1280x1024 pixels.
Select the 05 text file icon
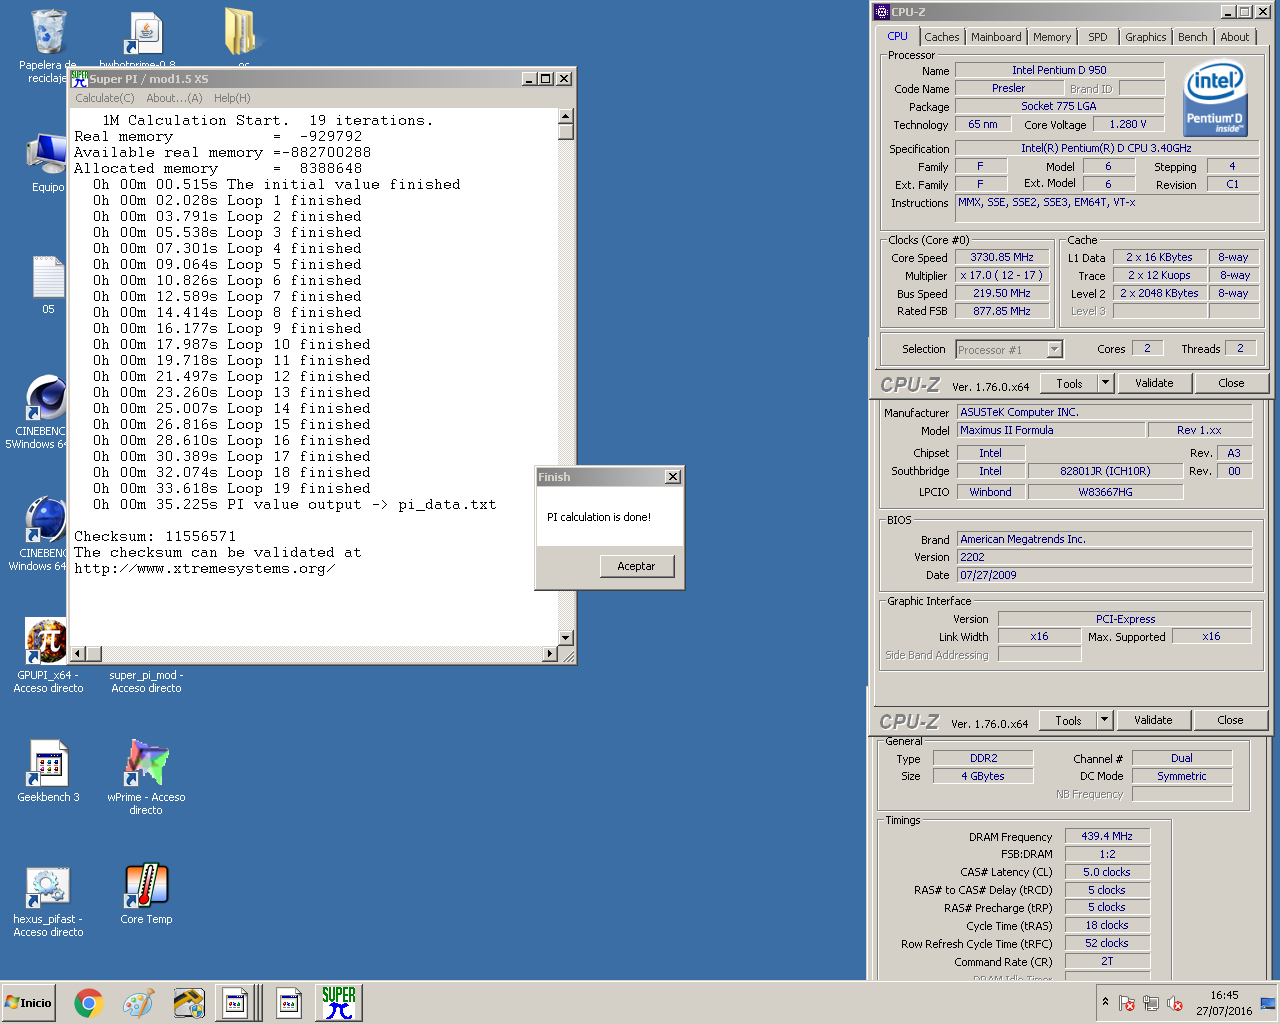tap(47, 279)
